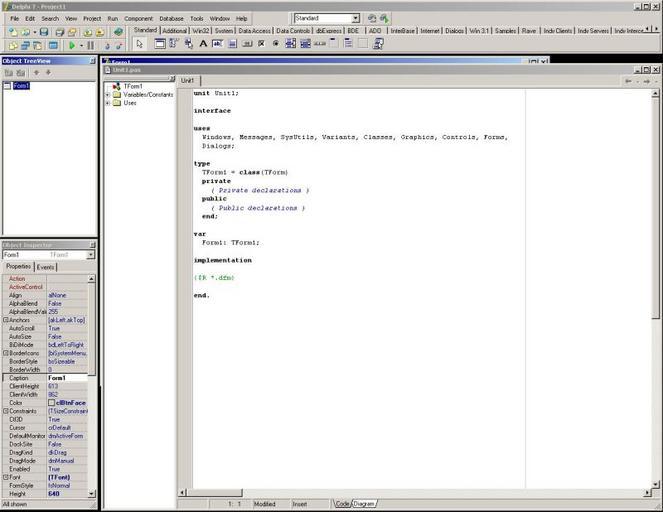The image size is (663, 512).
Task: Click the Open file toolbar icon
Action: (x=26, y=32)
